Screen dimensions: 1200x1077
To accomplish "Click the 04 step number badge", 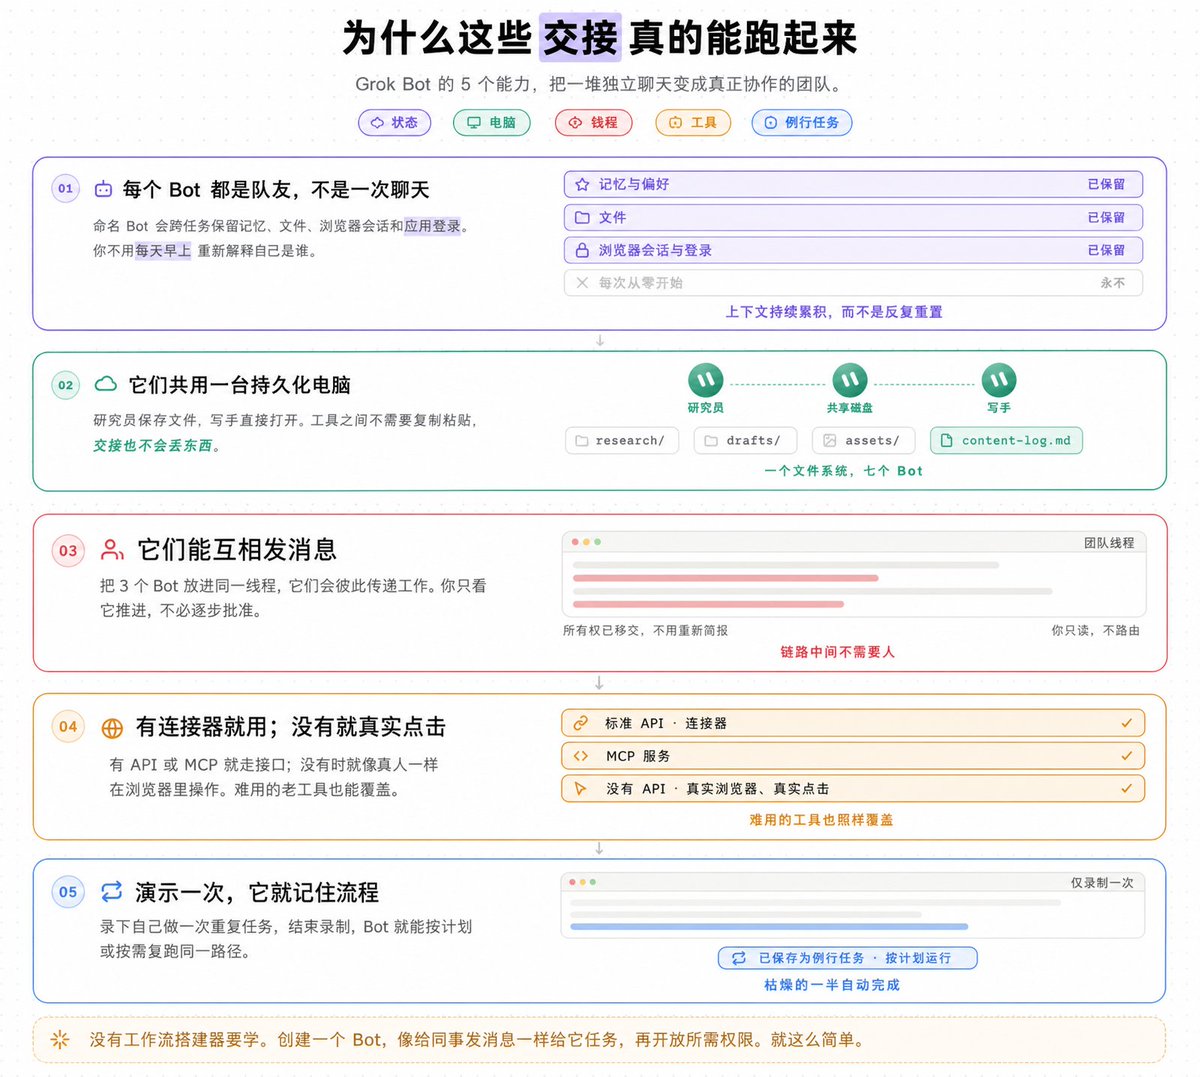I will (68, 727).
